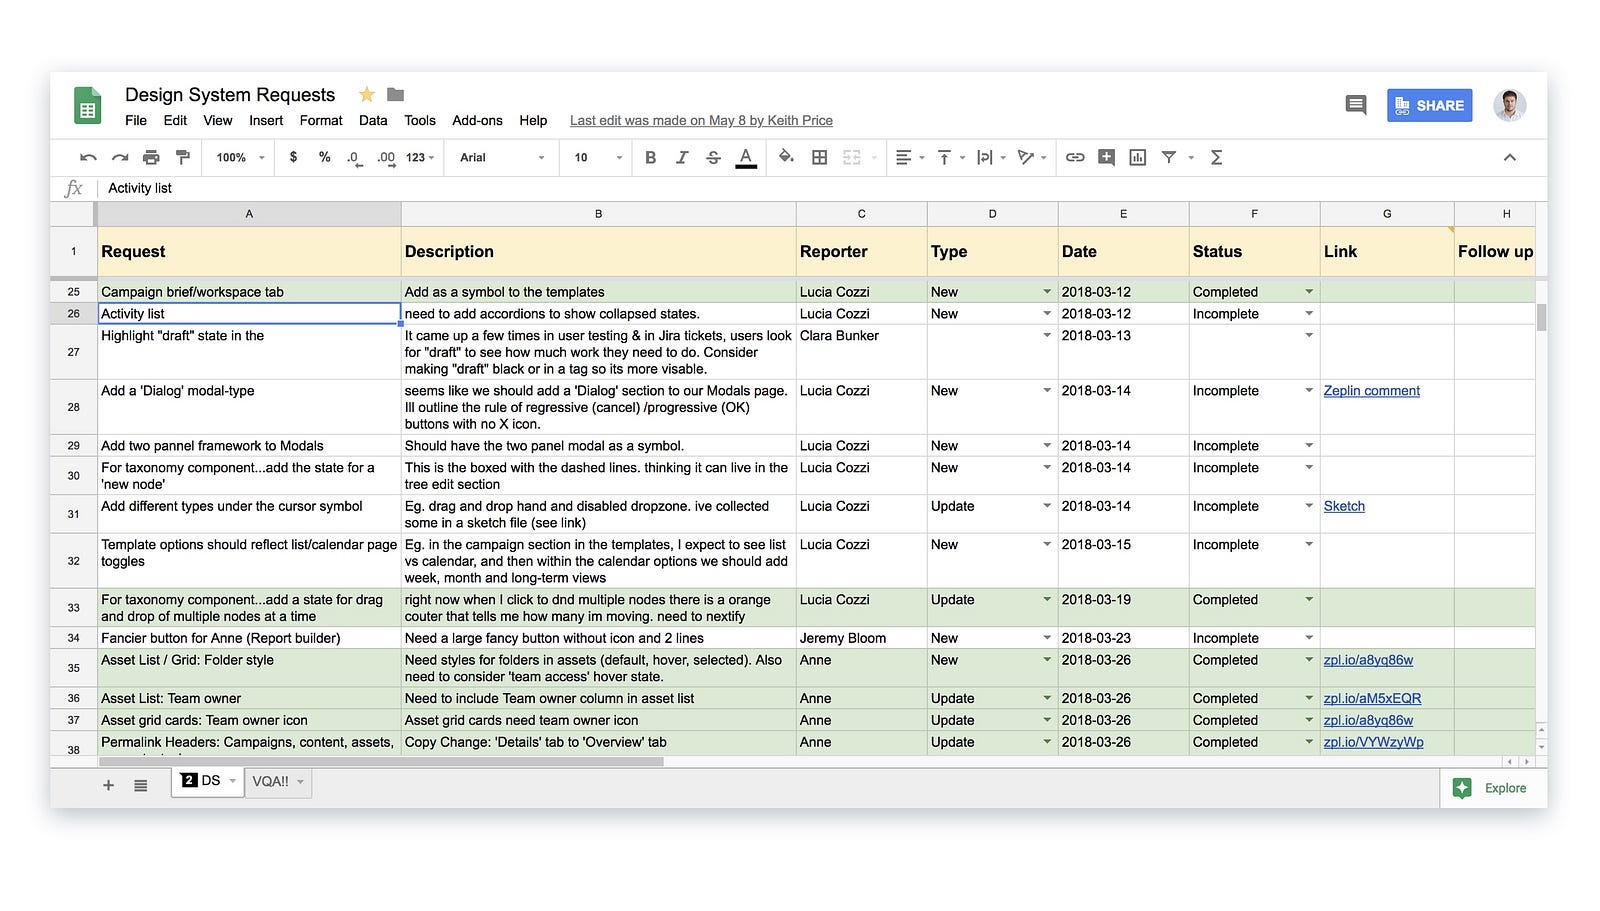Open the Zeplin comment link
The image size is (1600, 911).
1371,391
